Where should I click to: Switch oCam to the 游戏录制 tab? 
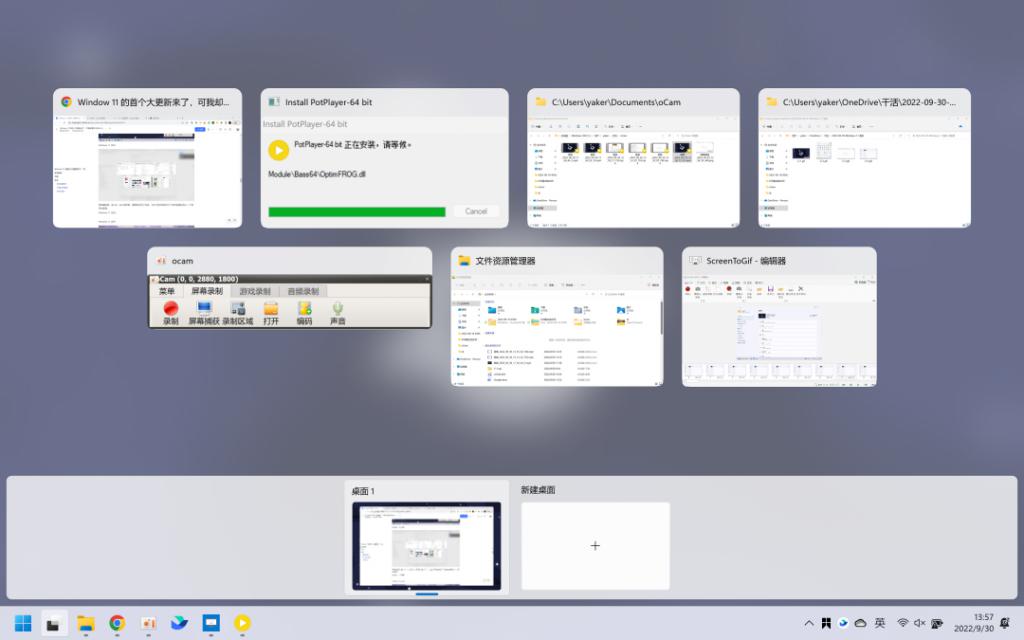tap(254, 290)
